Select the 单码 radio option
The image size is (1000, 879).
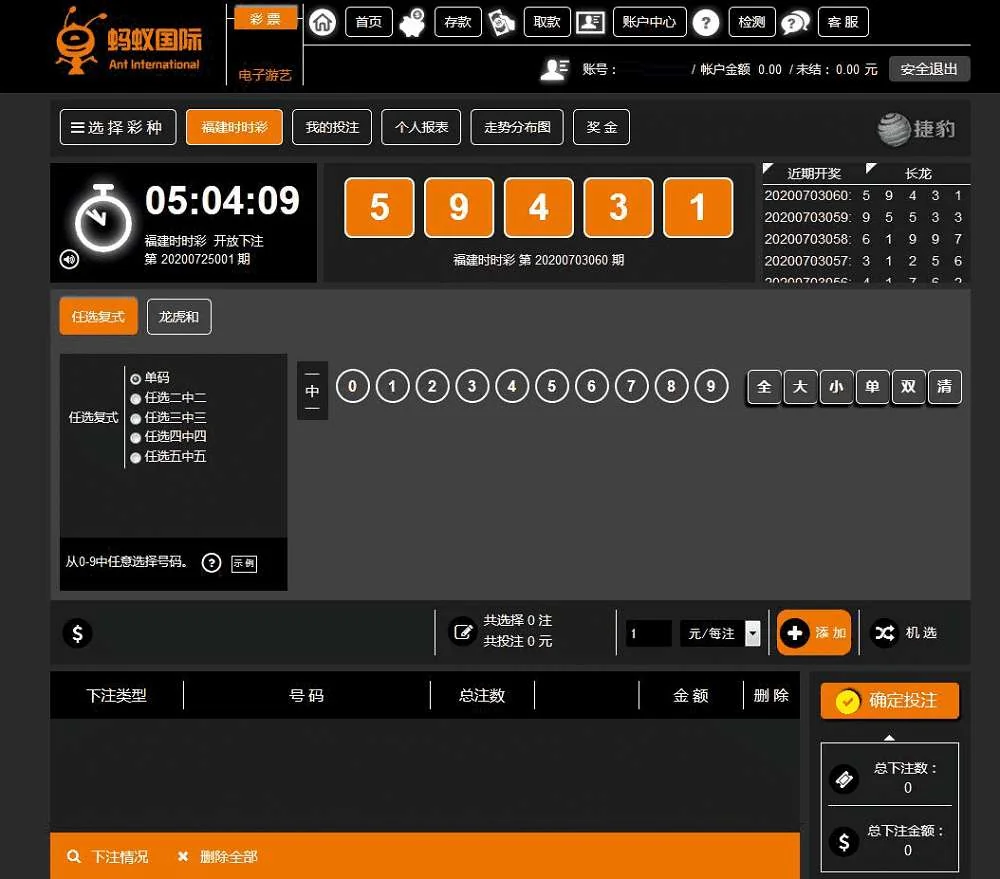[136, 378]
